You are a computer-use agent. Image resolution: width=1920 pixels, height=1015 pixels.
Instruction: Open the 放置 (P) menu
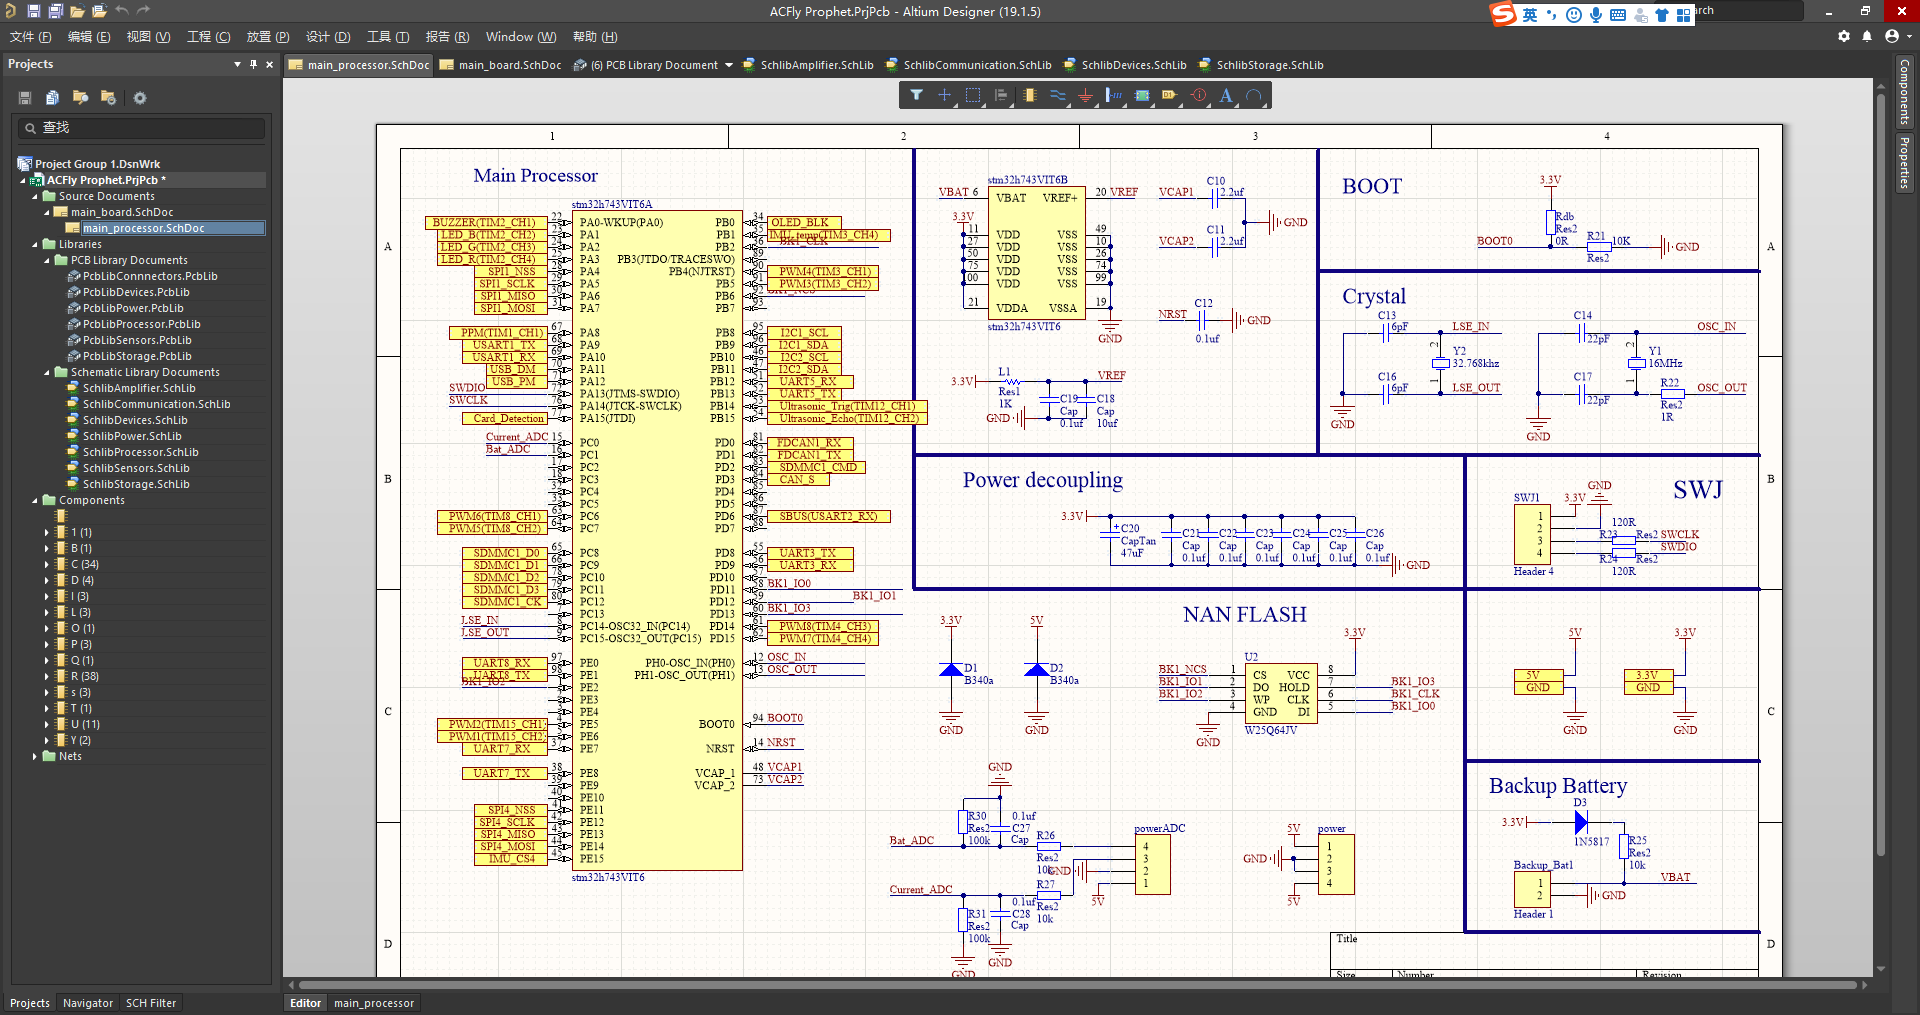(x=267, y=37)
